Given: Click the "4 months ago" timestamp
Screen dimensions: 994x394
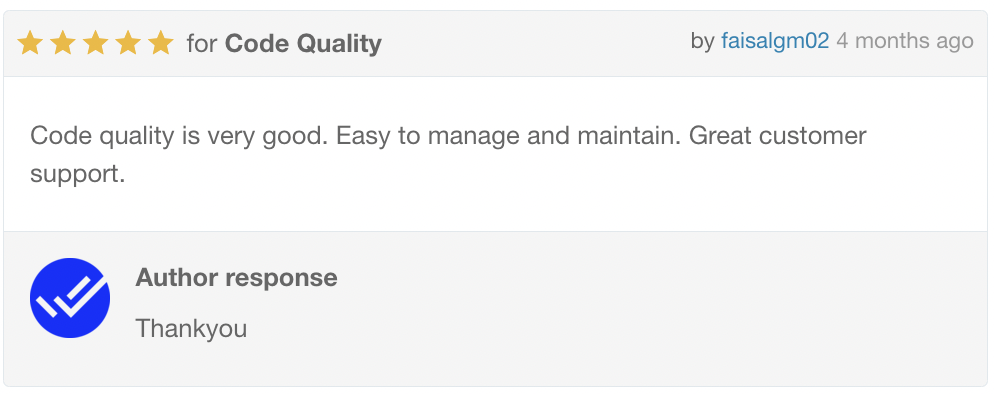Looking at the screenshot, I should pos(905,41).
